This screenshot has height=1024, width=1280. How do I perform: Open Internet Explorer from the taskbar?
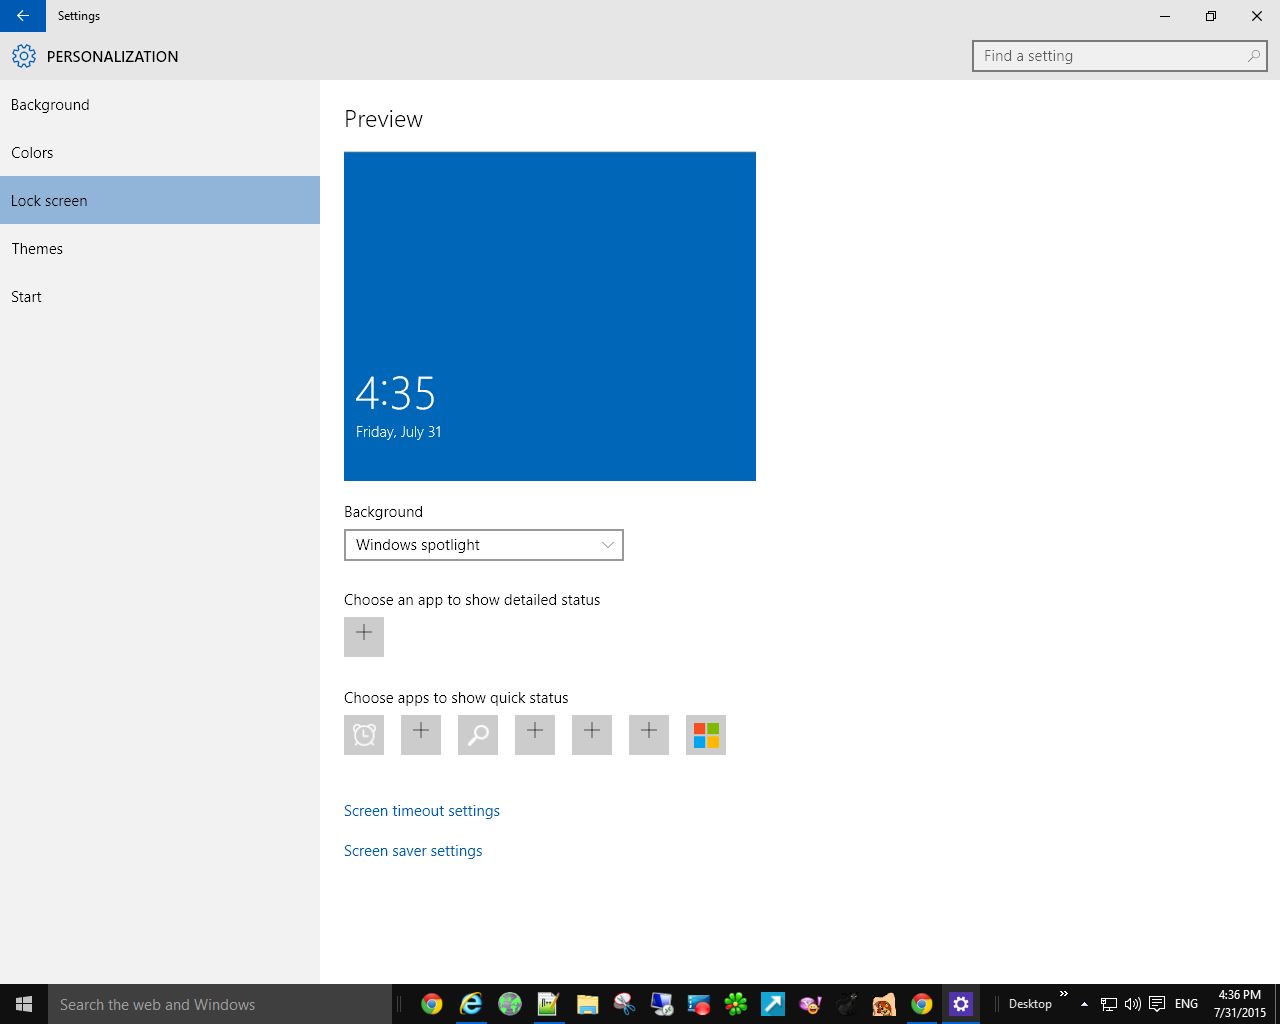tap(470, 1004)
